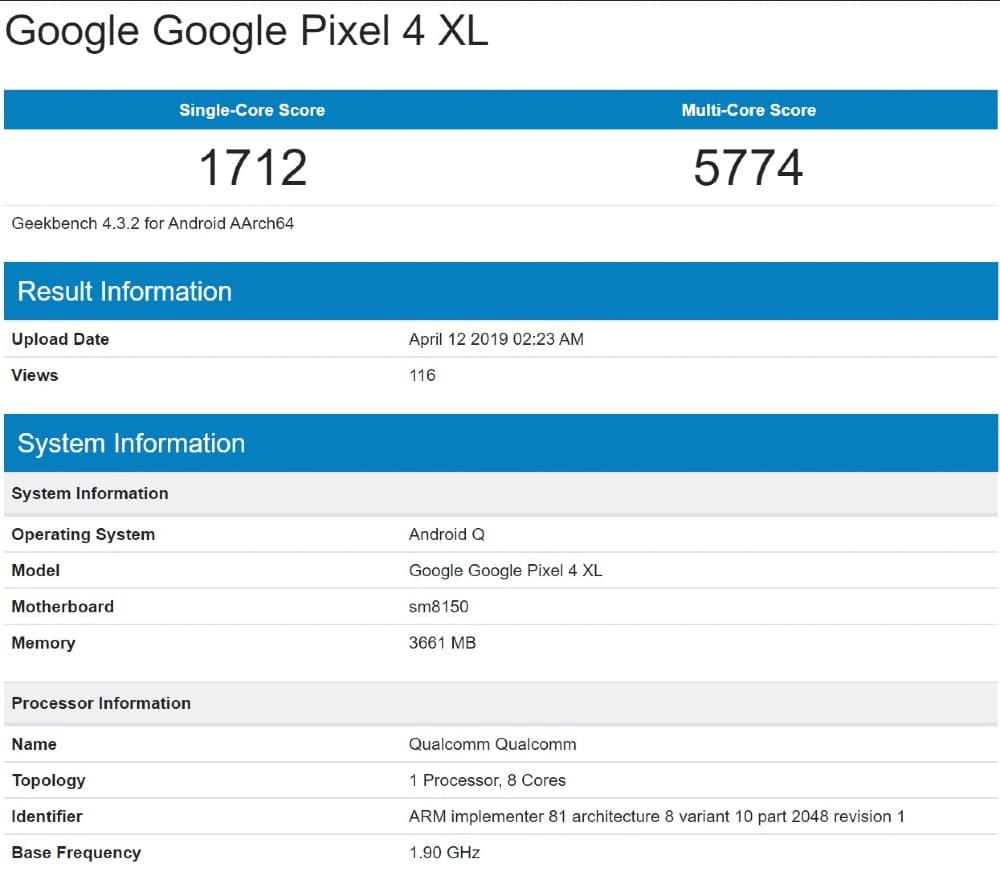Select the upload date April 12 2019 value
The image size is (1000, 880).
coord(496,339)
